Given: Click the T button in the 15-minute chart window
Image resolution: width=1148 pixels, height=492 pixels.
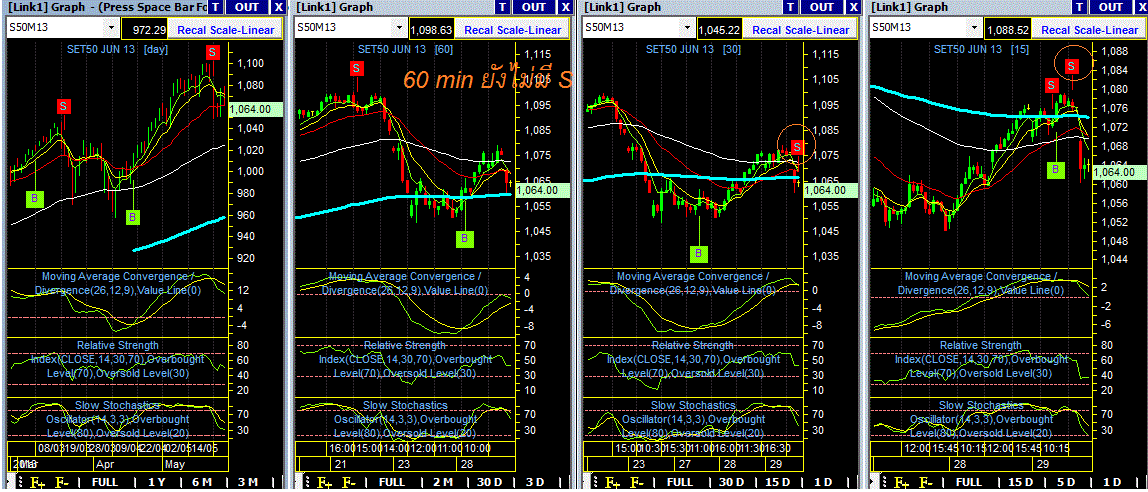Looking at the screenshot, I should tap(1079, 7).
